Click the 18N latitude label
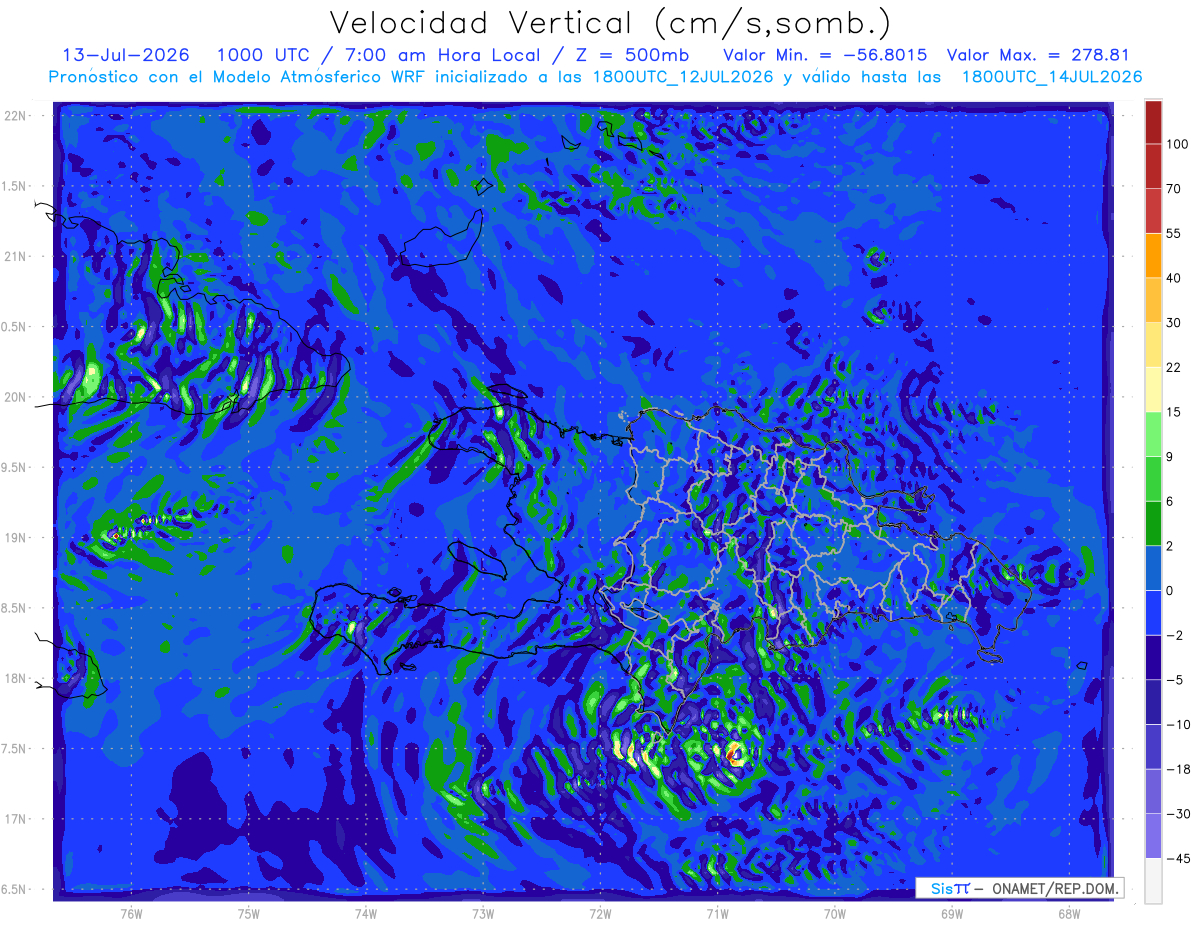This screenshot has height=927, width=1200. tap(15, 678)
